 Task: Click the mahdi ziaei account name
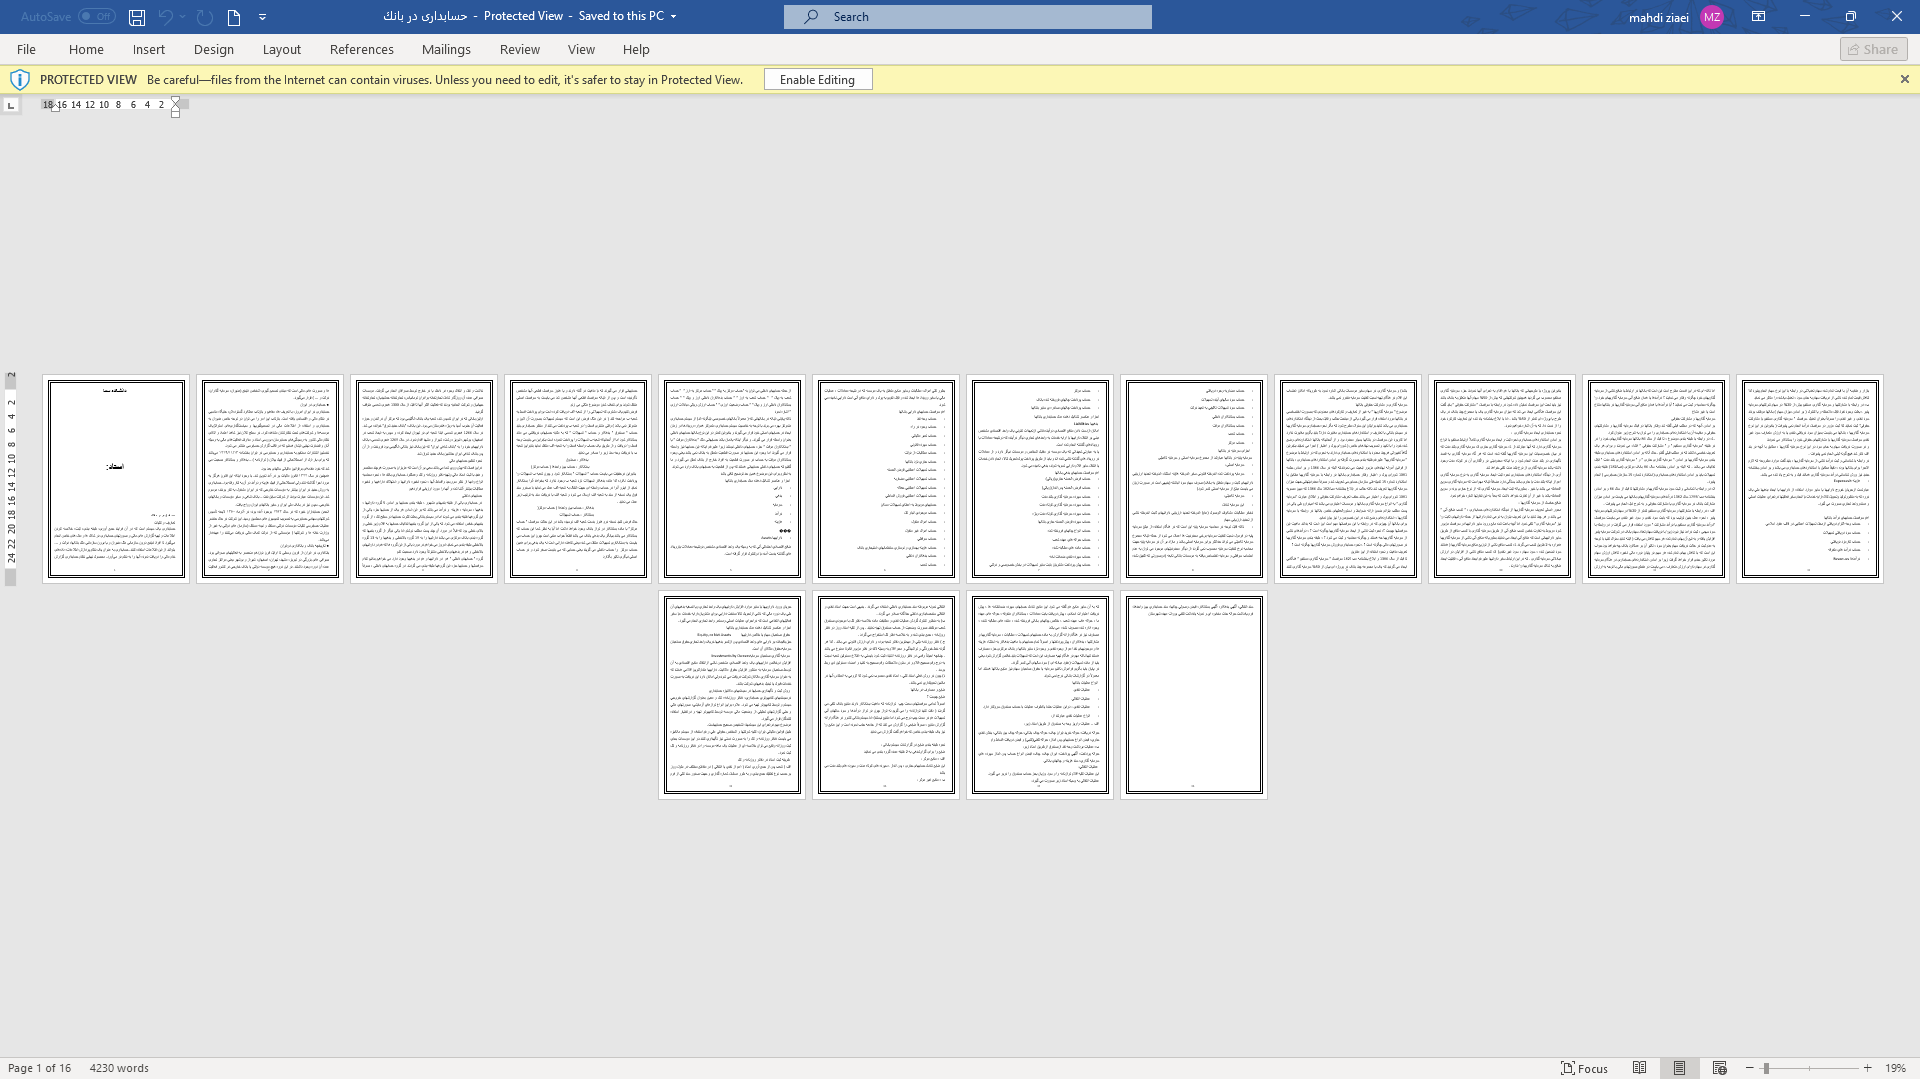[x=1658, y=17]
